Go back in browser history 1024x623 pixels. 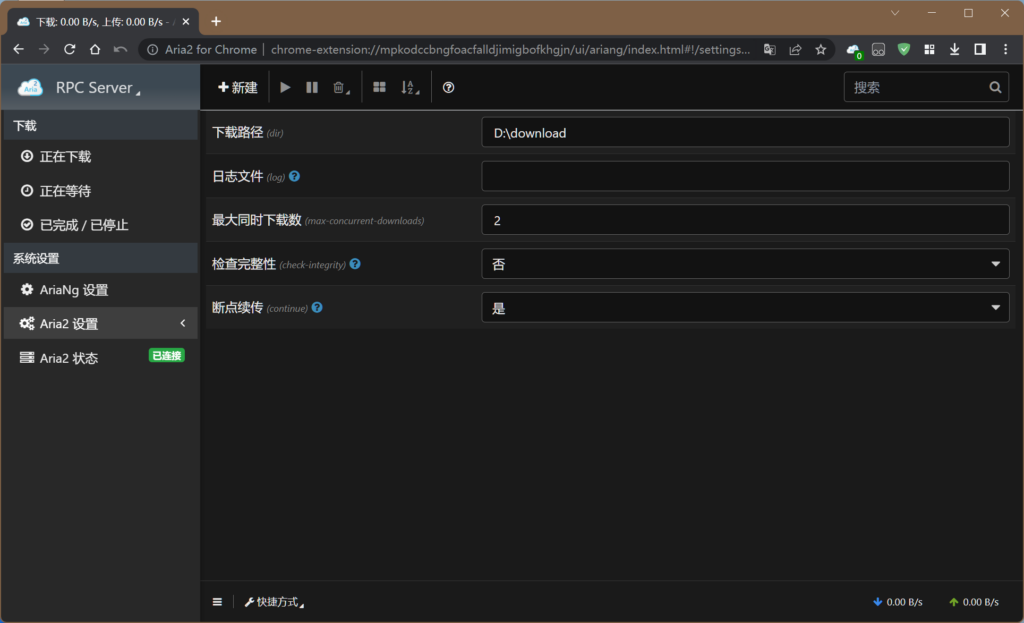pyautogui.click(x=18, y=50)
